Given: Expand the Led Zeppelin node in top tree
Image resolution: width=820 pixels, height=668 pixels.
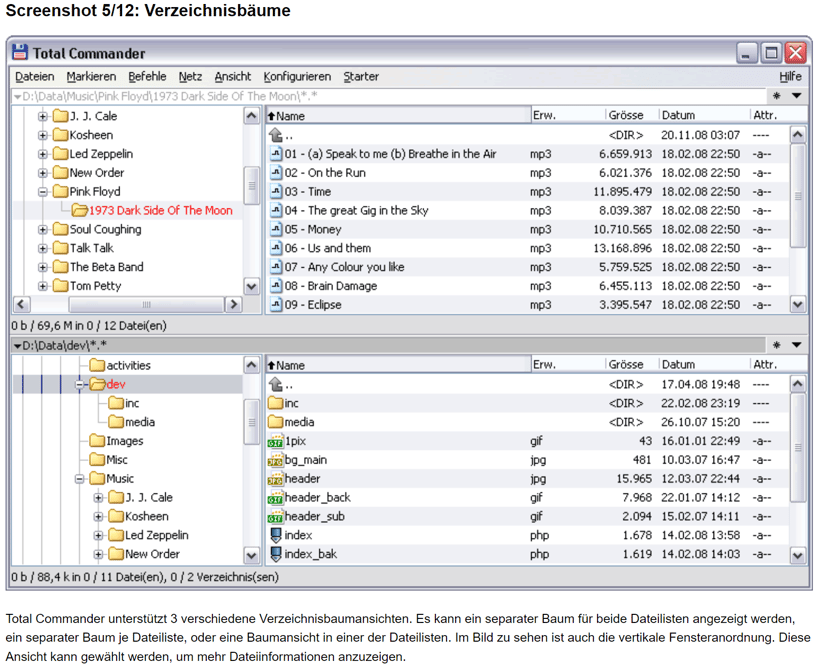Looking at the screenshot, I should click(43, 154).
